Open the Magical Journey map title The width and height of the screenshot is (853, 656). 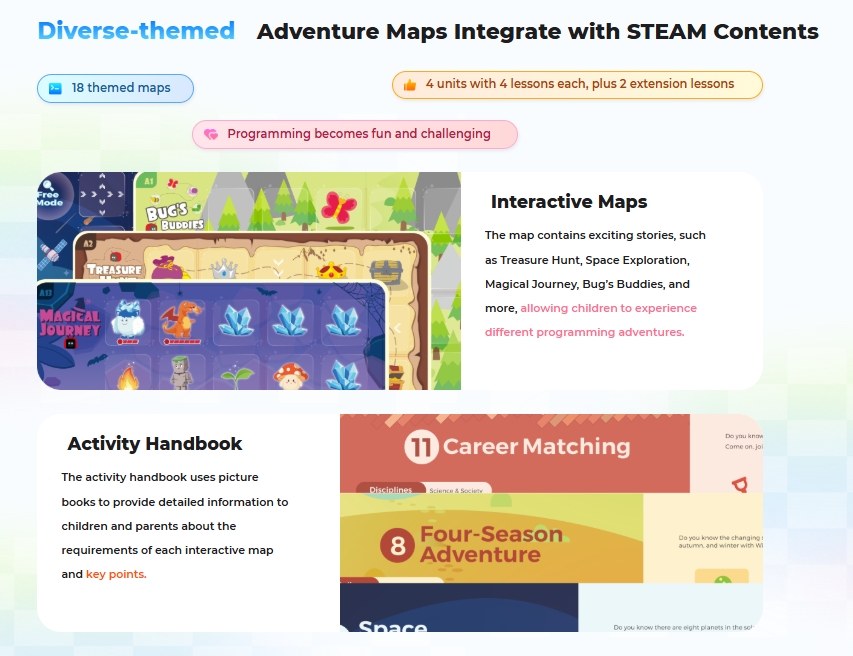70,323
